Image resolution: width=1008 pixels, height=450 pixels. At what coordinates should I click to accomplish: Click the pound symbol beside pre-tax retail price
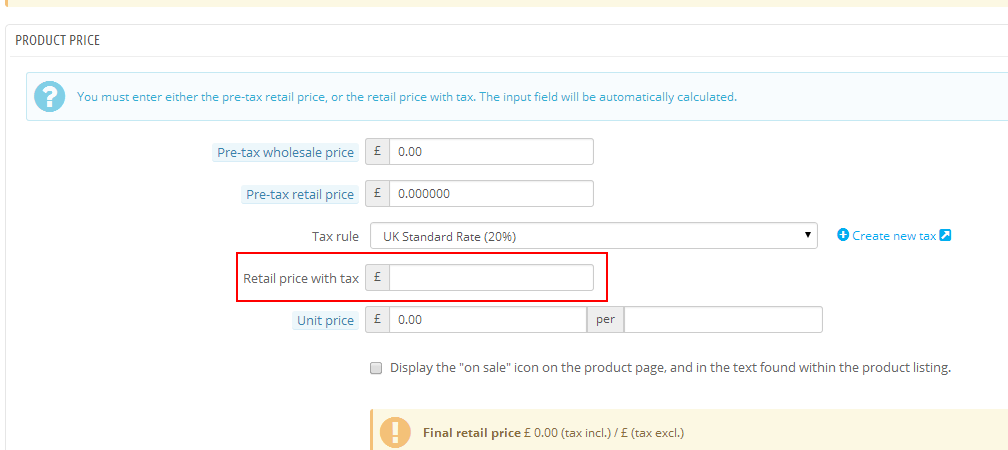pyautogui.click(x=378, y=194)
